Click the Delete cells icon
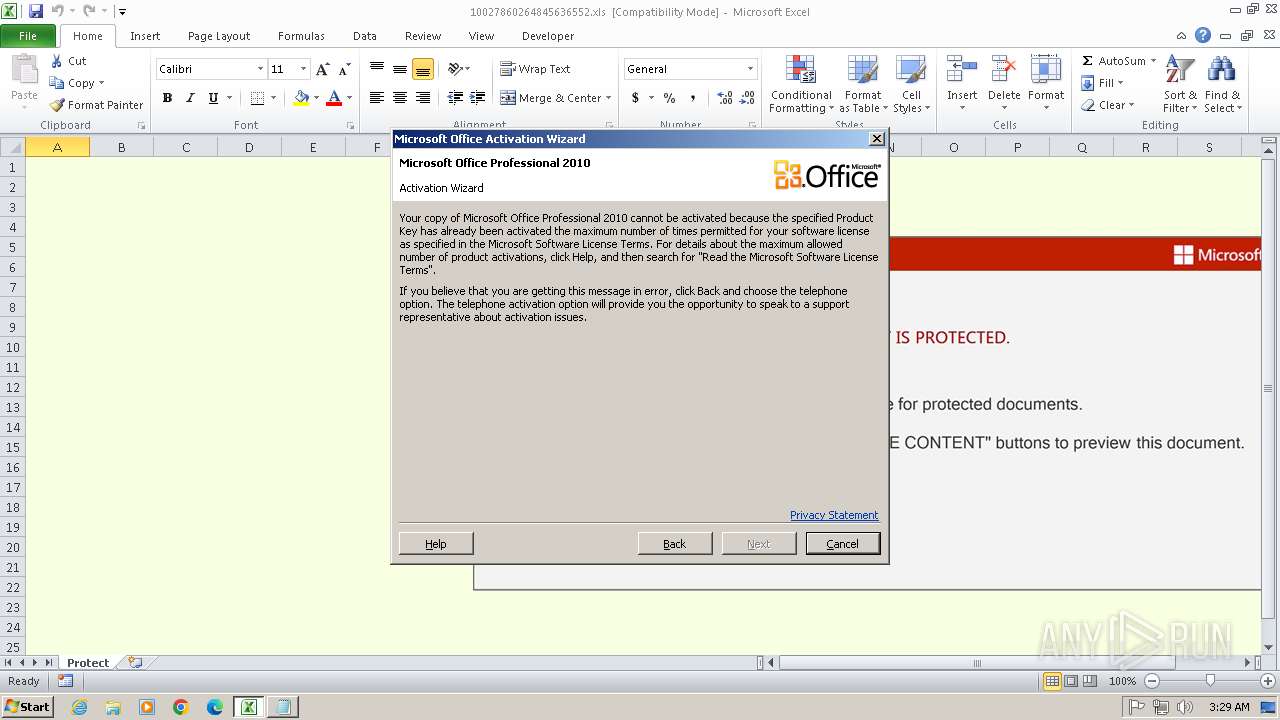Screen dimensions: 1280x720 [x=1004, y=70]
